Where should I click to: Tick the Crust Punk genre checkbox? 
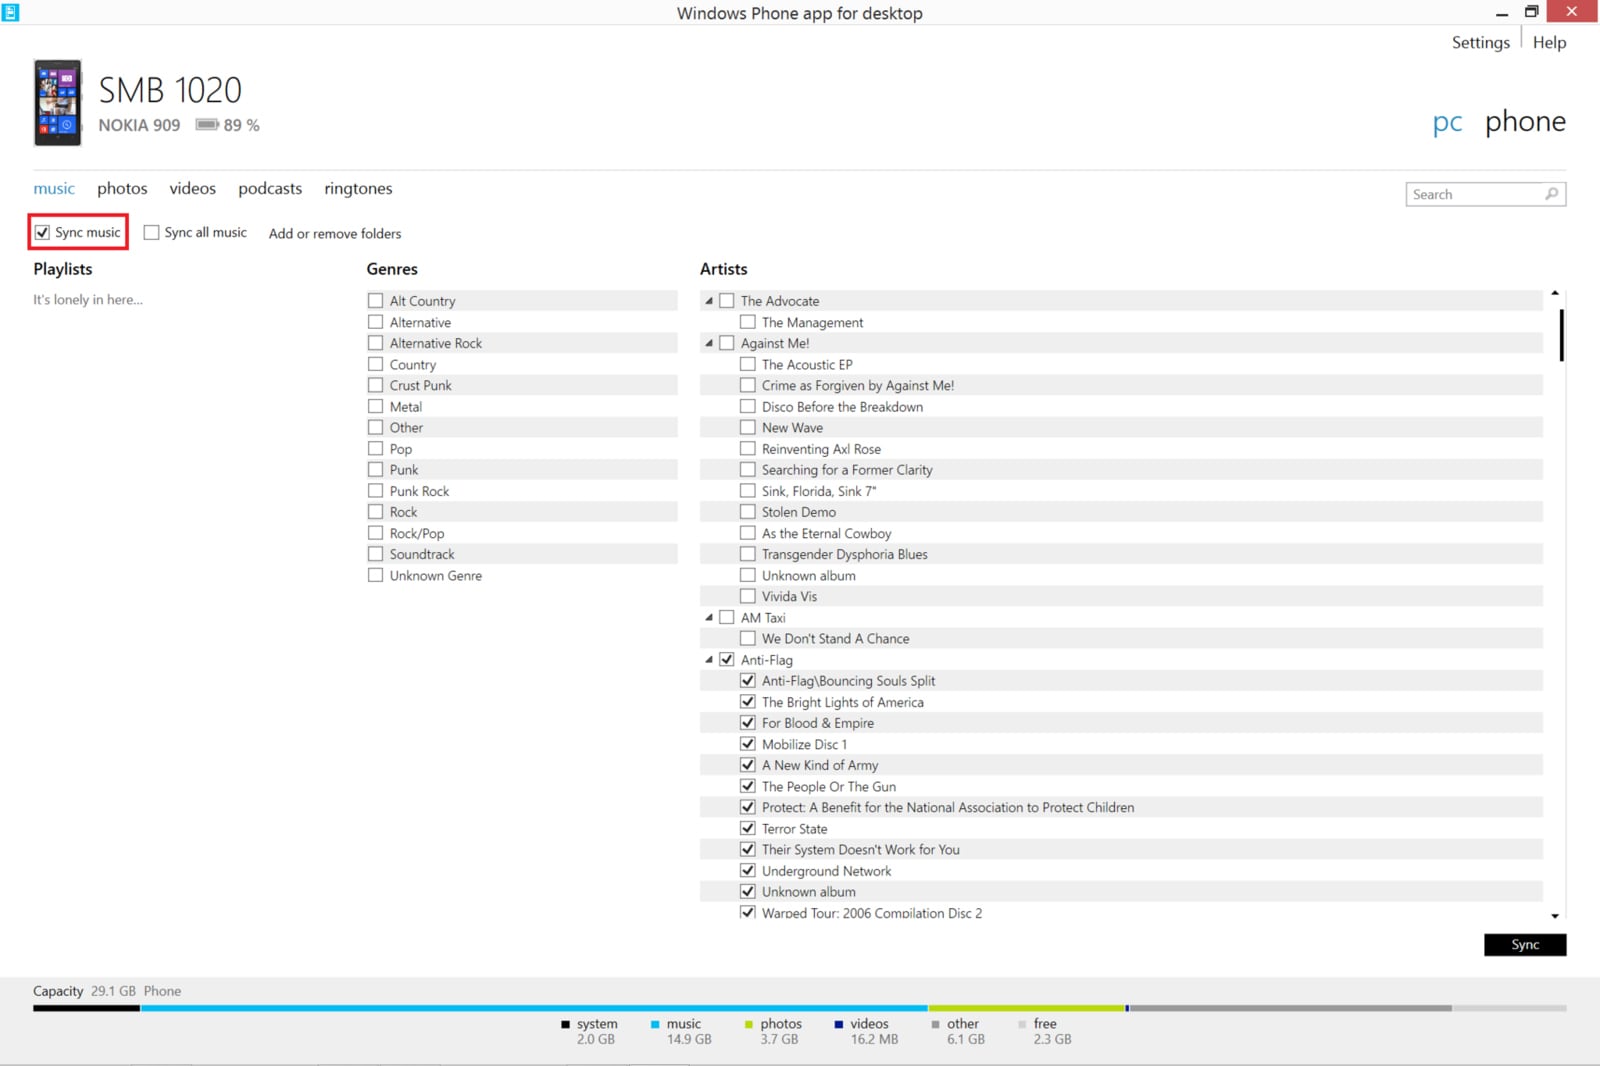[x=375, y=385]
